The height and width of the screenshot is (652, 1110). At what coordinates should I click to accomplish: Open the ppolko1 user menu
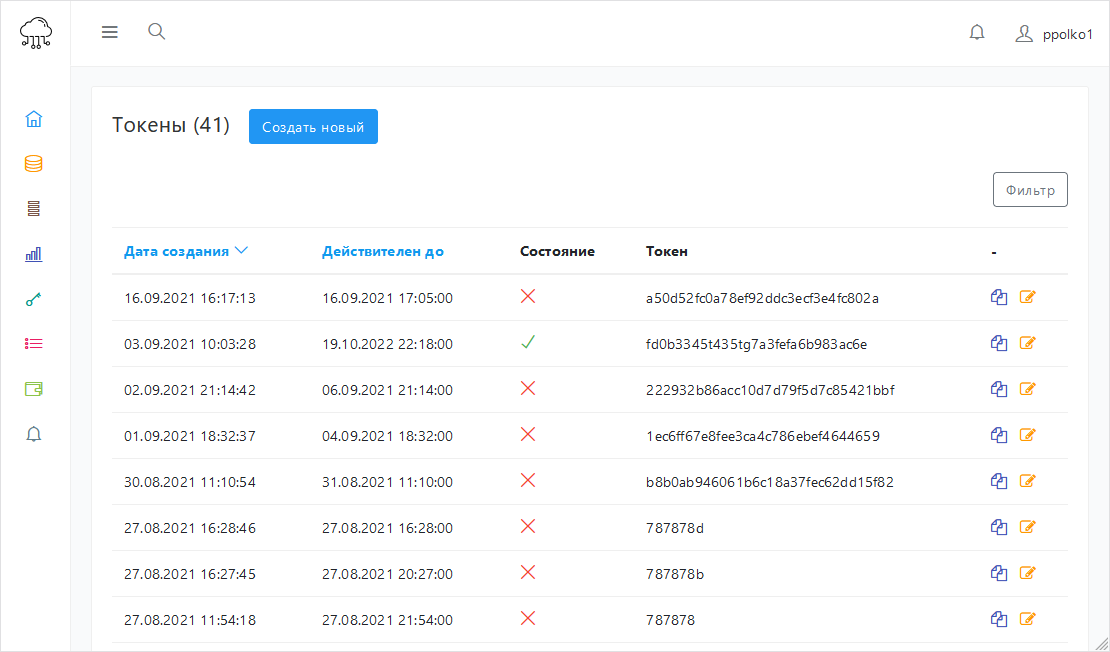click(x=1054, y=34)
